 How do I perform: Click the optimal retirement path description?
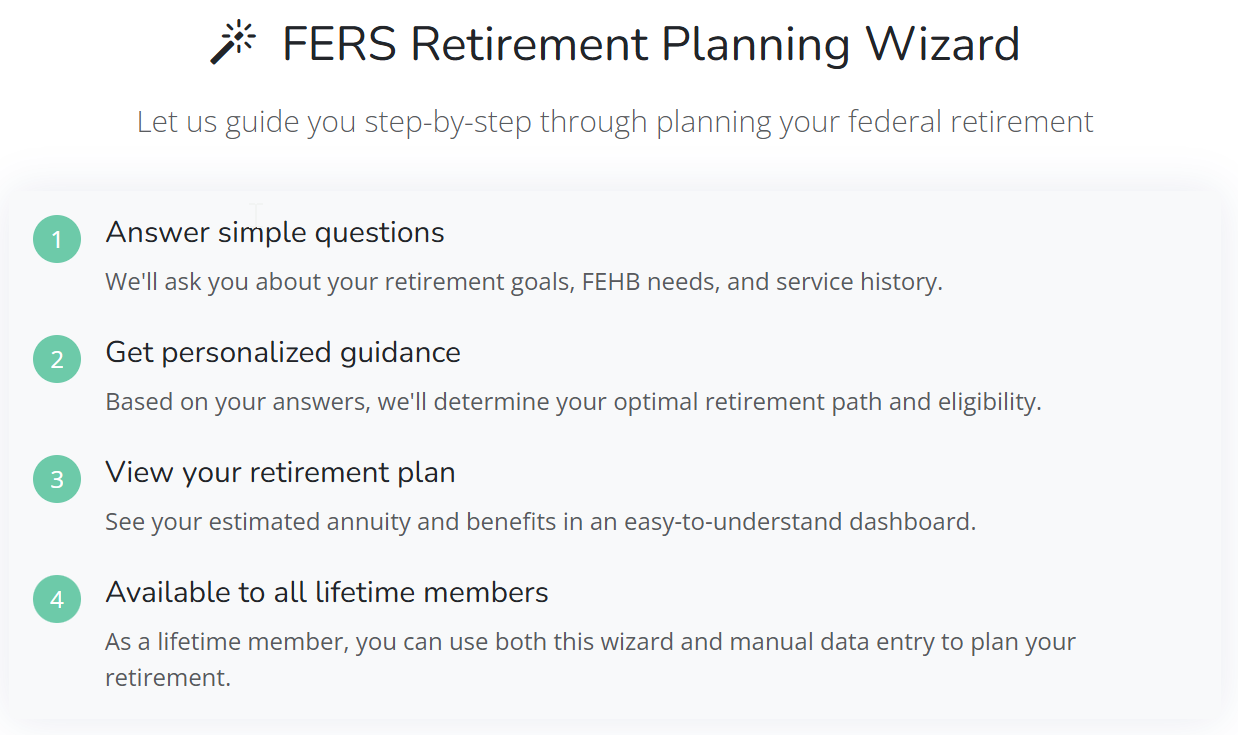tap(573, 402)
